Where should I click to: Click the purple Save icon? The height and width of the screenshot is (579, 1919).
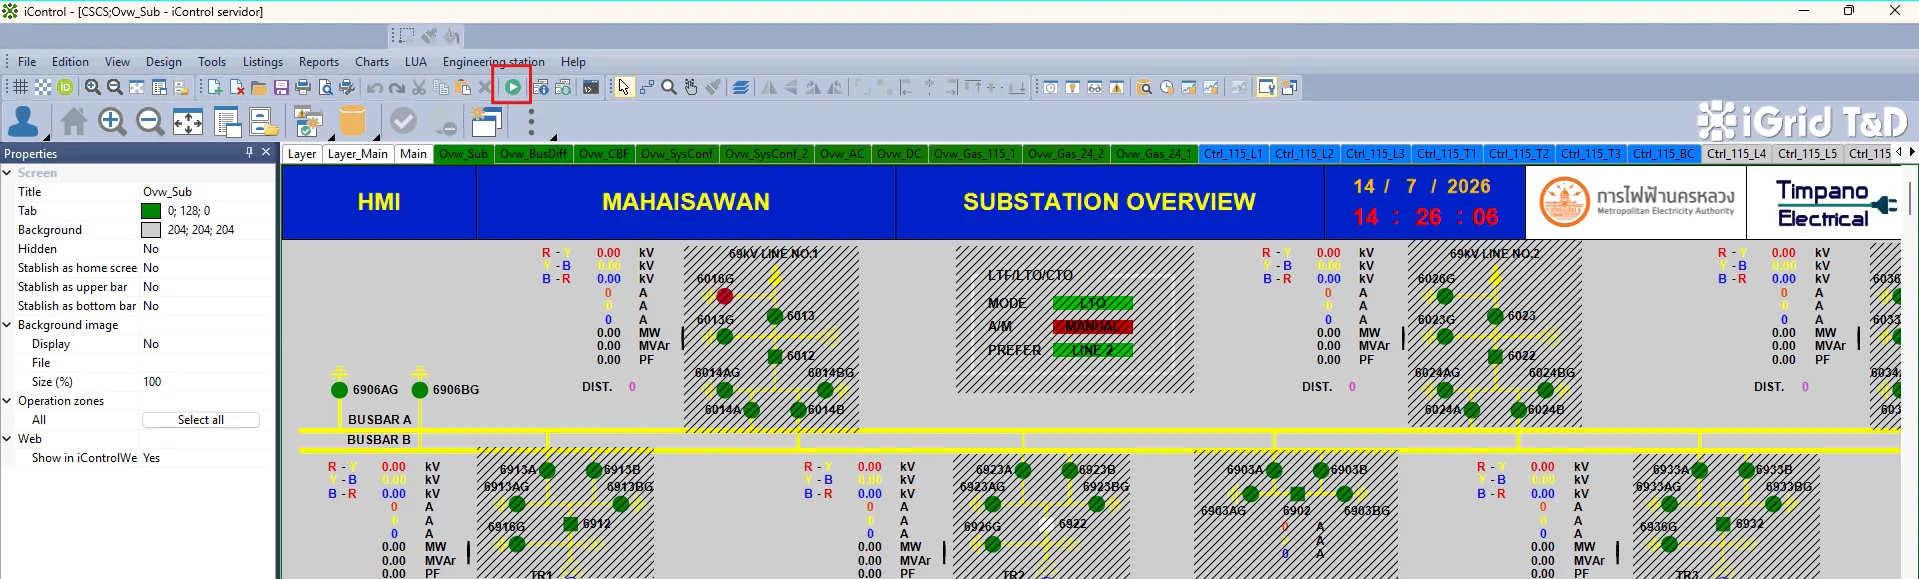click(281, 88)
